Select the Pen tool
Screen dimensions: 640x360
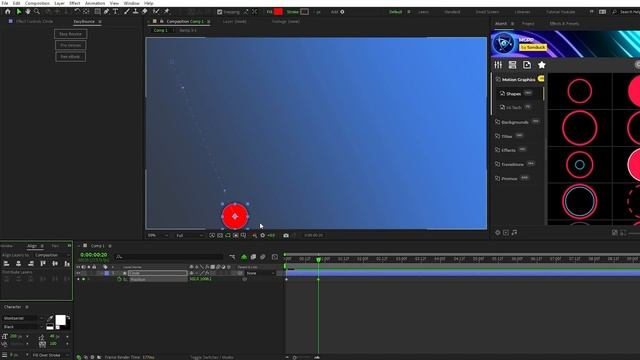click(106, 12)
